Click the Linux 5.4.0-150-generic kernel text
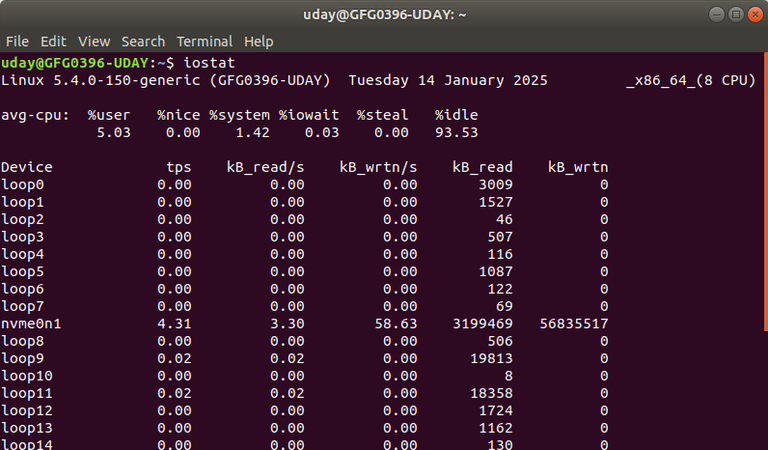This screenshot has height=450, width=768. tap(100, 80)
